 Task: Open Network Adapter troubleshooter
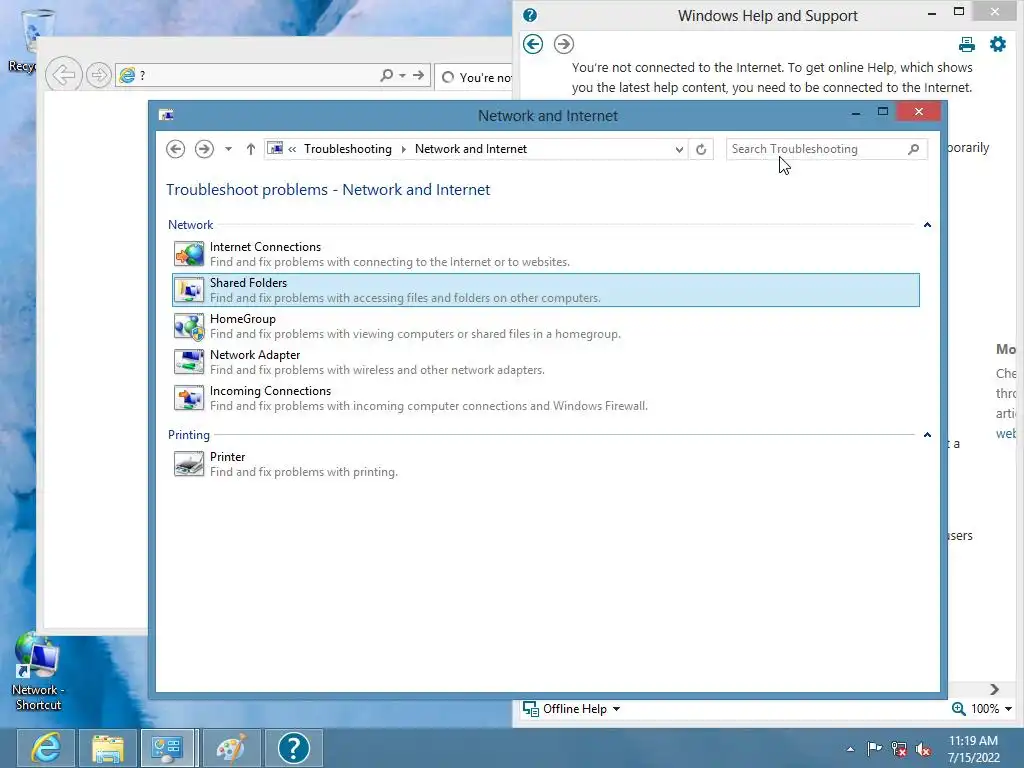coord(546,362)
